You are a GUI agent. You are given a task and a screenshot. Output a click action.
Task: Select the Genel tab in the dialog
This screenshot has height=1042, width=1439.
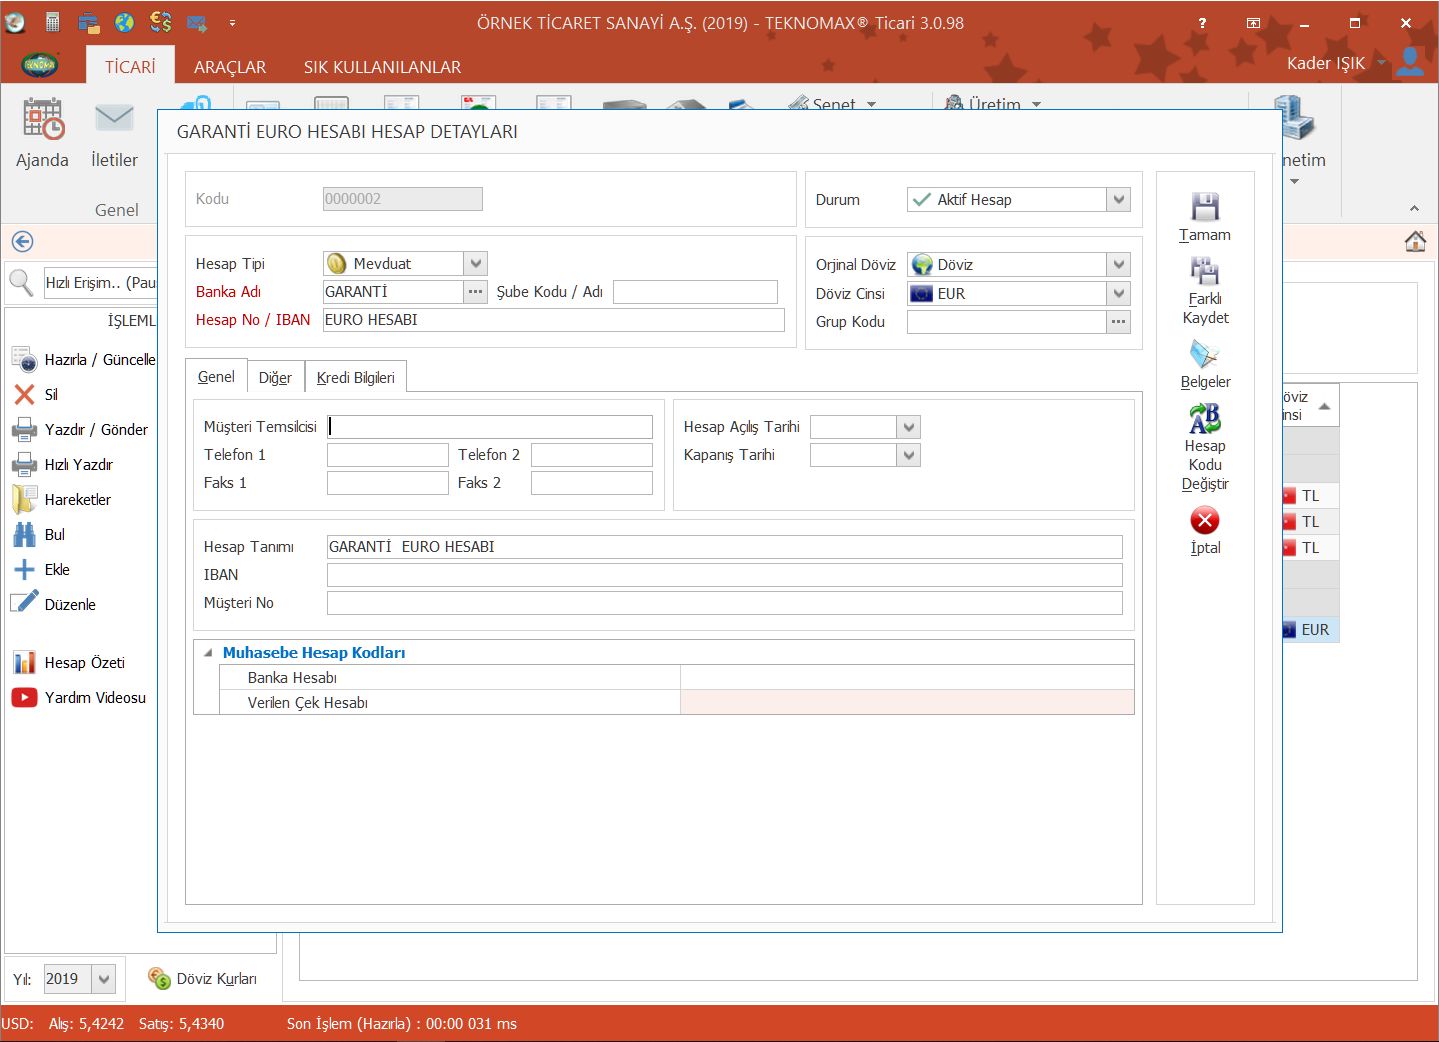[x=216, y=377]
